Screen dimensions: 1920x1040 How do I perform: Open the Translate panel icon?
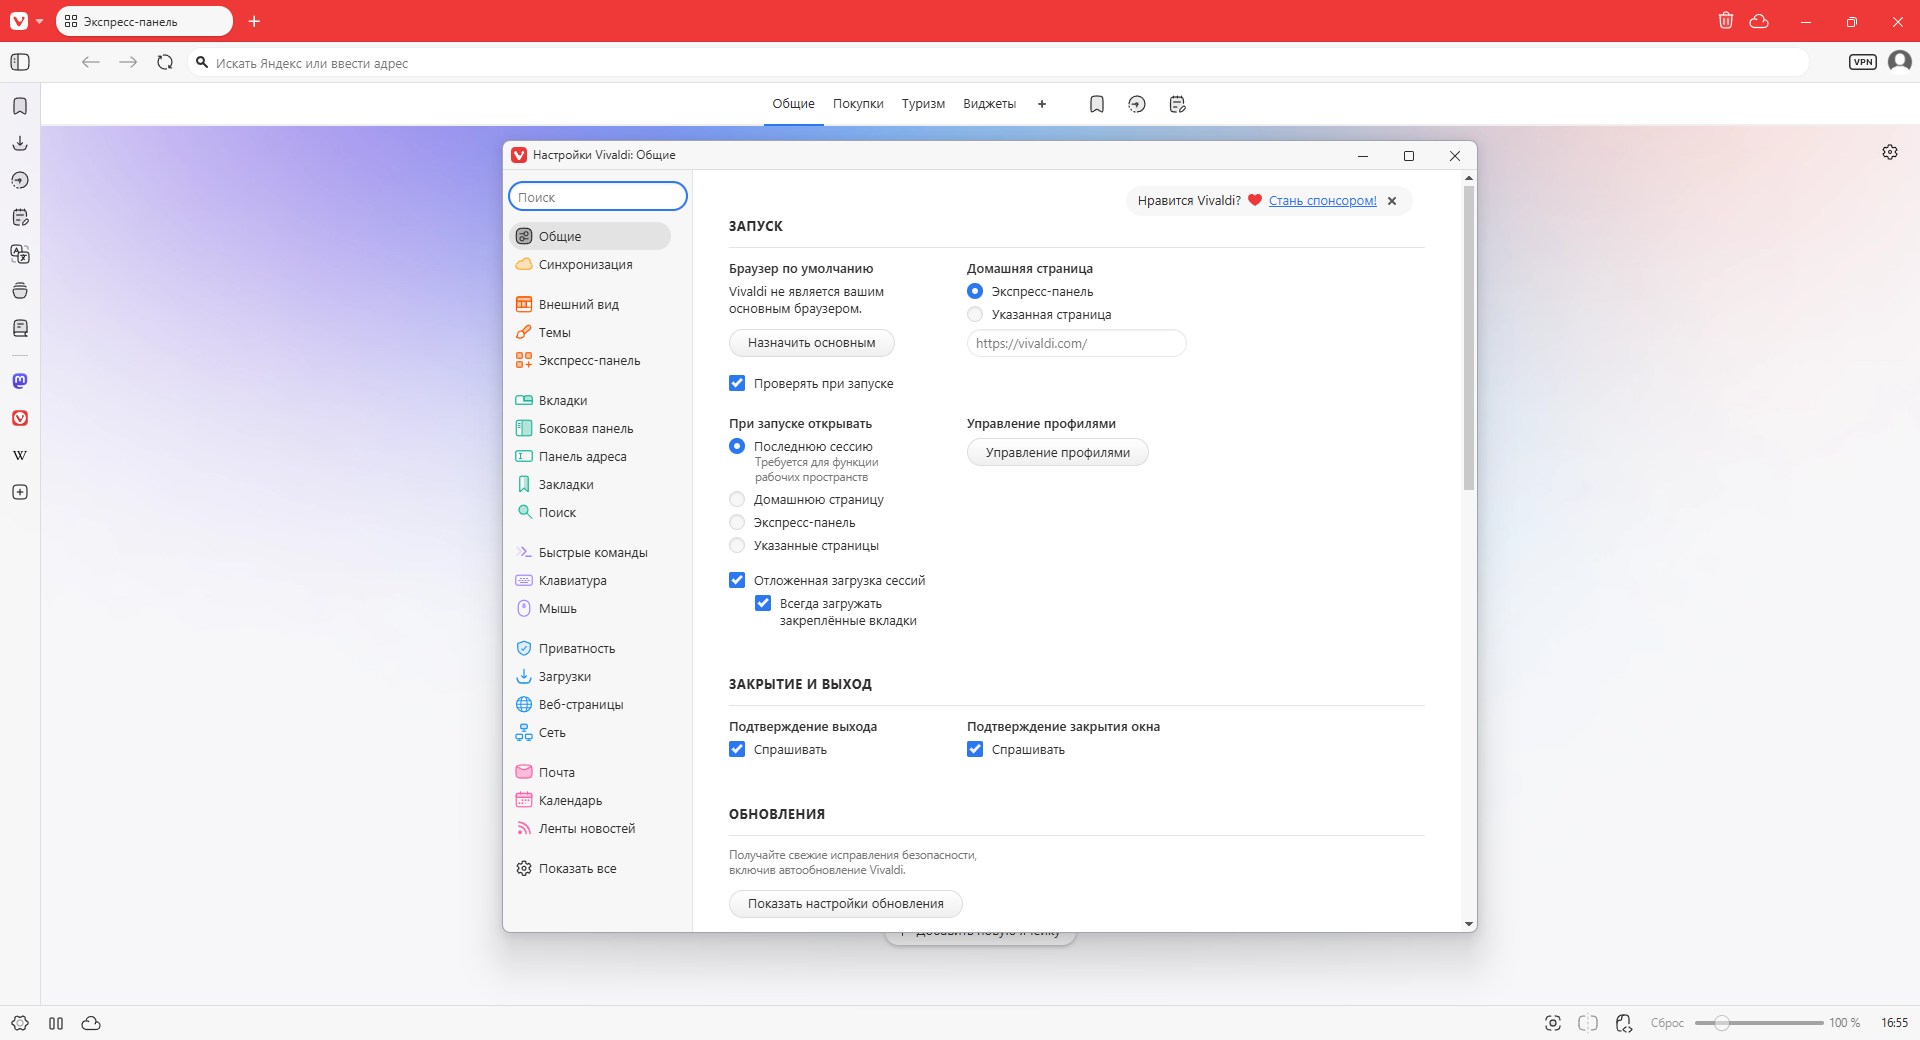[x=20, y=254]
